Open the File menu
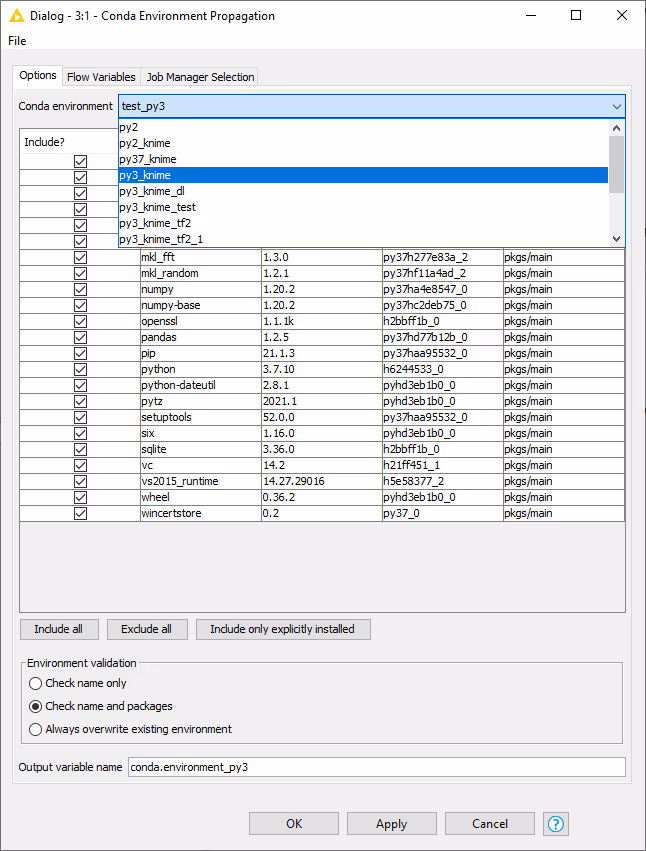The height and width of the screenshot is (851, 646). click(17, 41)
